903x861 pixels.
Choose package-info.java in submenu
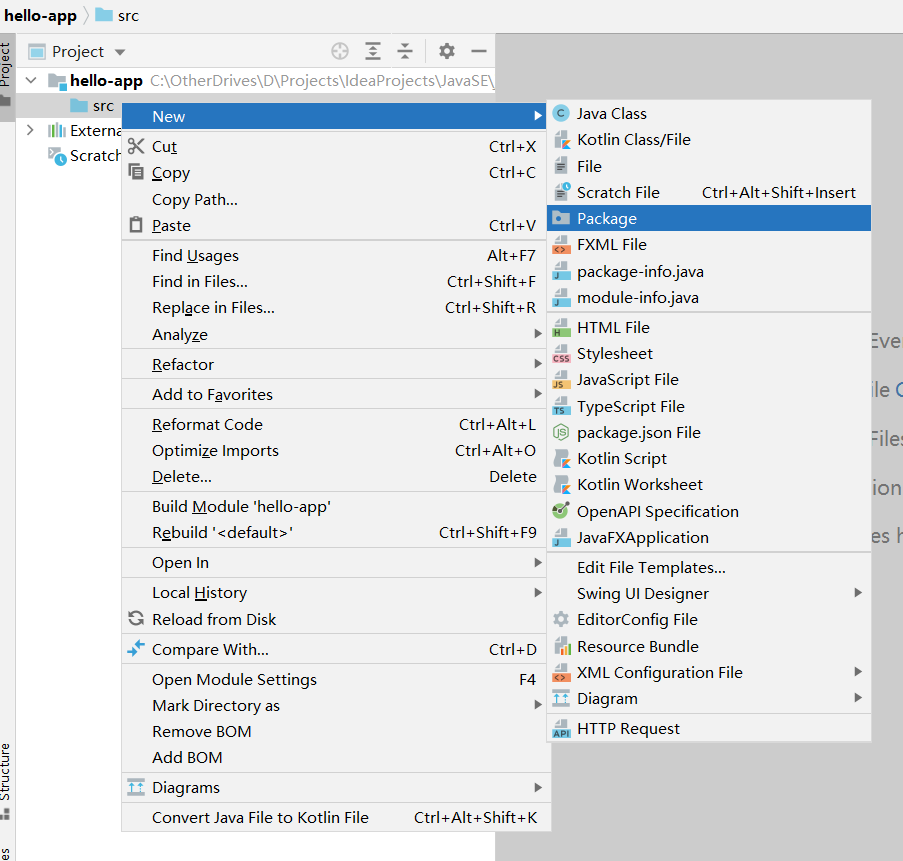(x=709, y=271)
